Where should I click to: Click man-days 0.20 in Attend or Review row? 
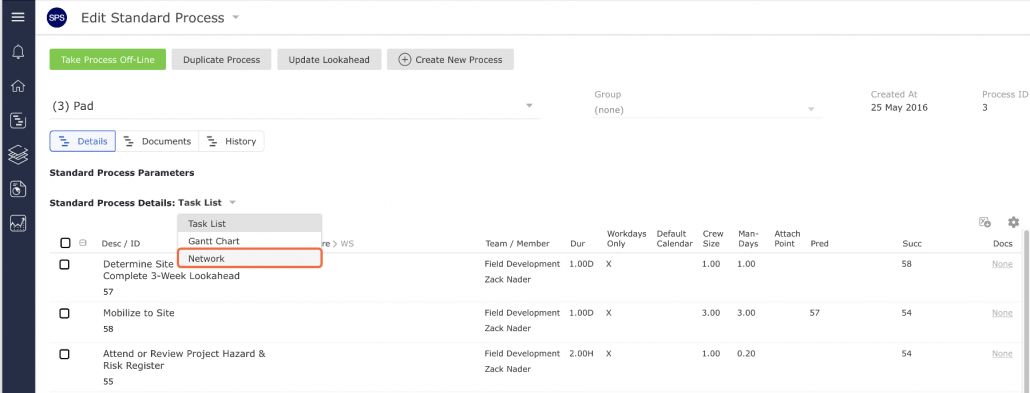point(746,354)
